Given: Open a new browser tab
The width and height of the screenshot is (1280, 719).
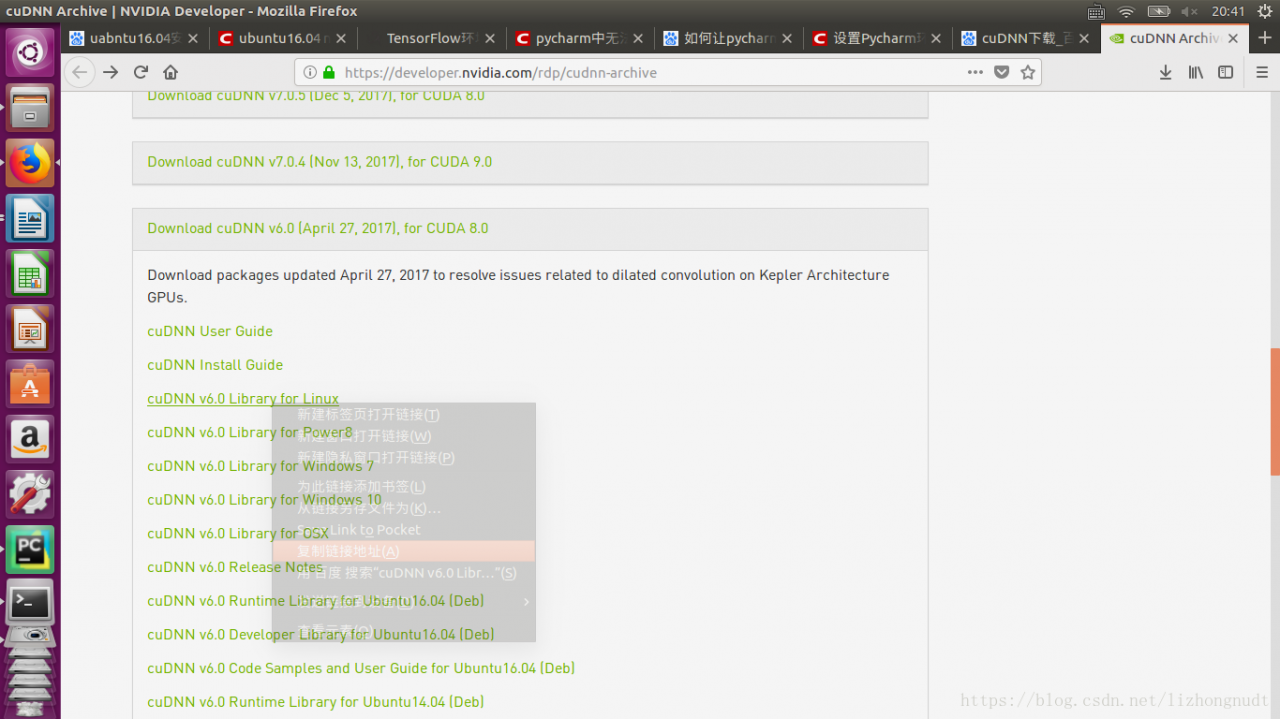Looking at the screenshot, I should click(1263, 38).
